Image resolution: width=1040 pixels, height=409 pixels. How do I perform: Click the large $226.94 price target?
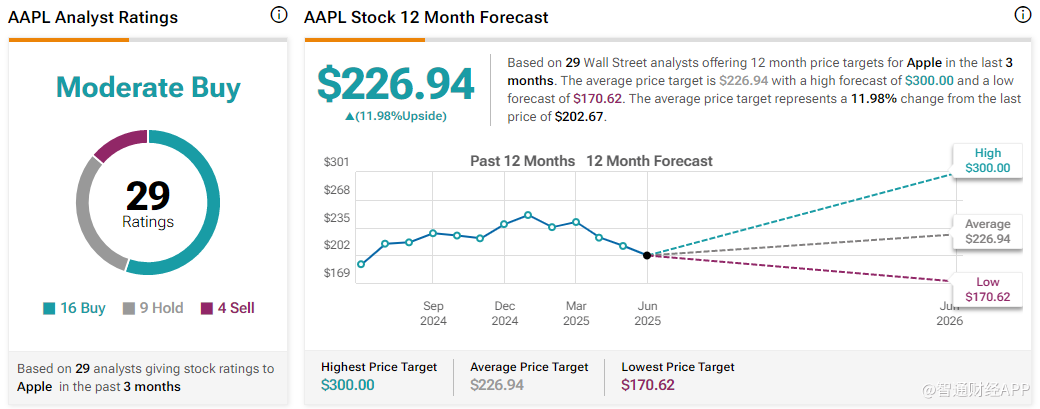396,85
